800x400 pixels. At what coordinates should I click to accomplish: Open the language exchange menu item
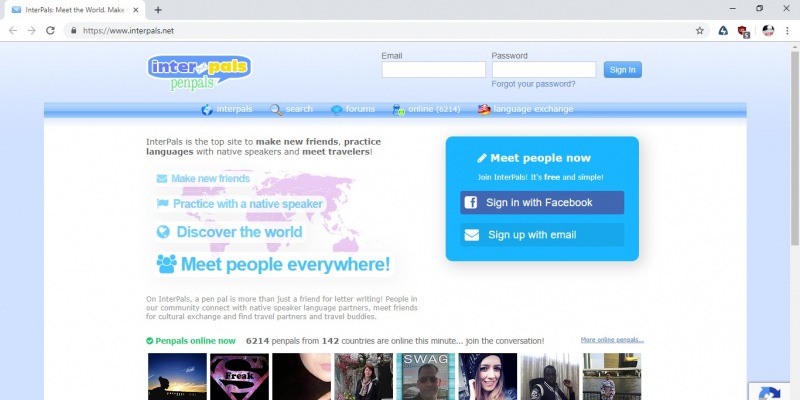coord(533,109)
